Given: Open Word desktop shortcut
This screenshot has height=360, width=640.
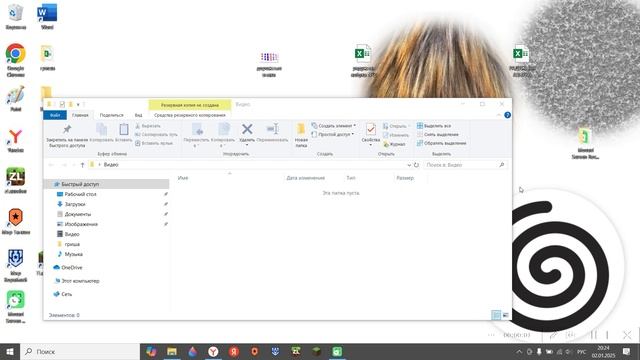Looking at the screenshot, I should click(47, 16).
